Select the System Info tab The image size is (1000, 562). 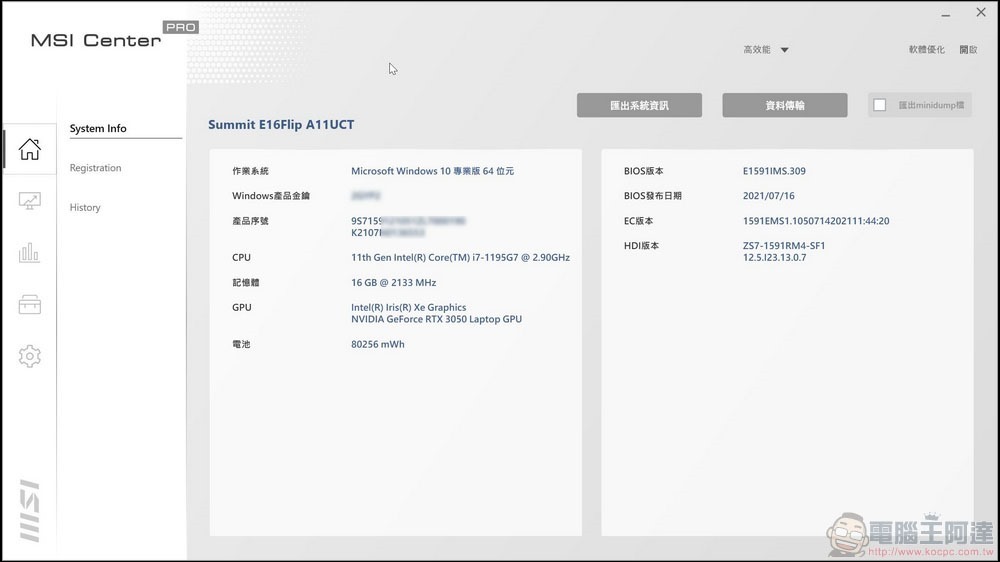click(98, 129)
